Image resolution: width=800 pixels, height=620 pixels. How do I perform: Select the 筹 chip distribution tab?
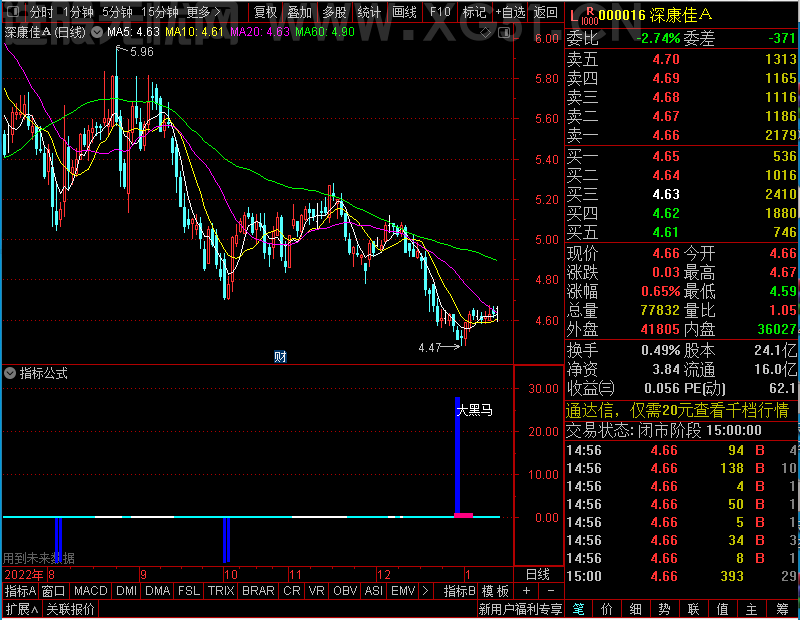point(782,609)
